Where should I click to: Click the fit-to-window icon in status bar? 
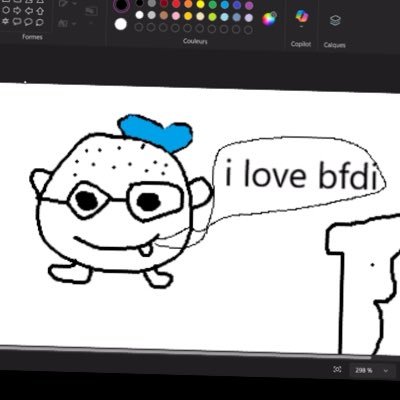pyautogui.click(x=337, y=369)
